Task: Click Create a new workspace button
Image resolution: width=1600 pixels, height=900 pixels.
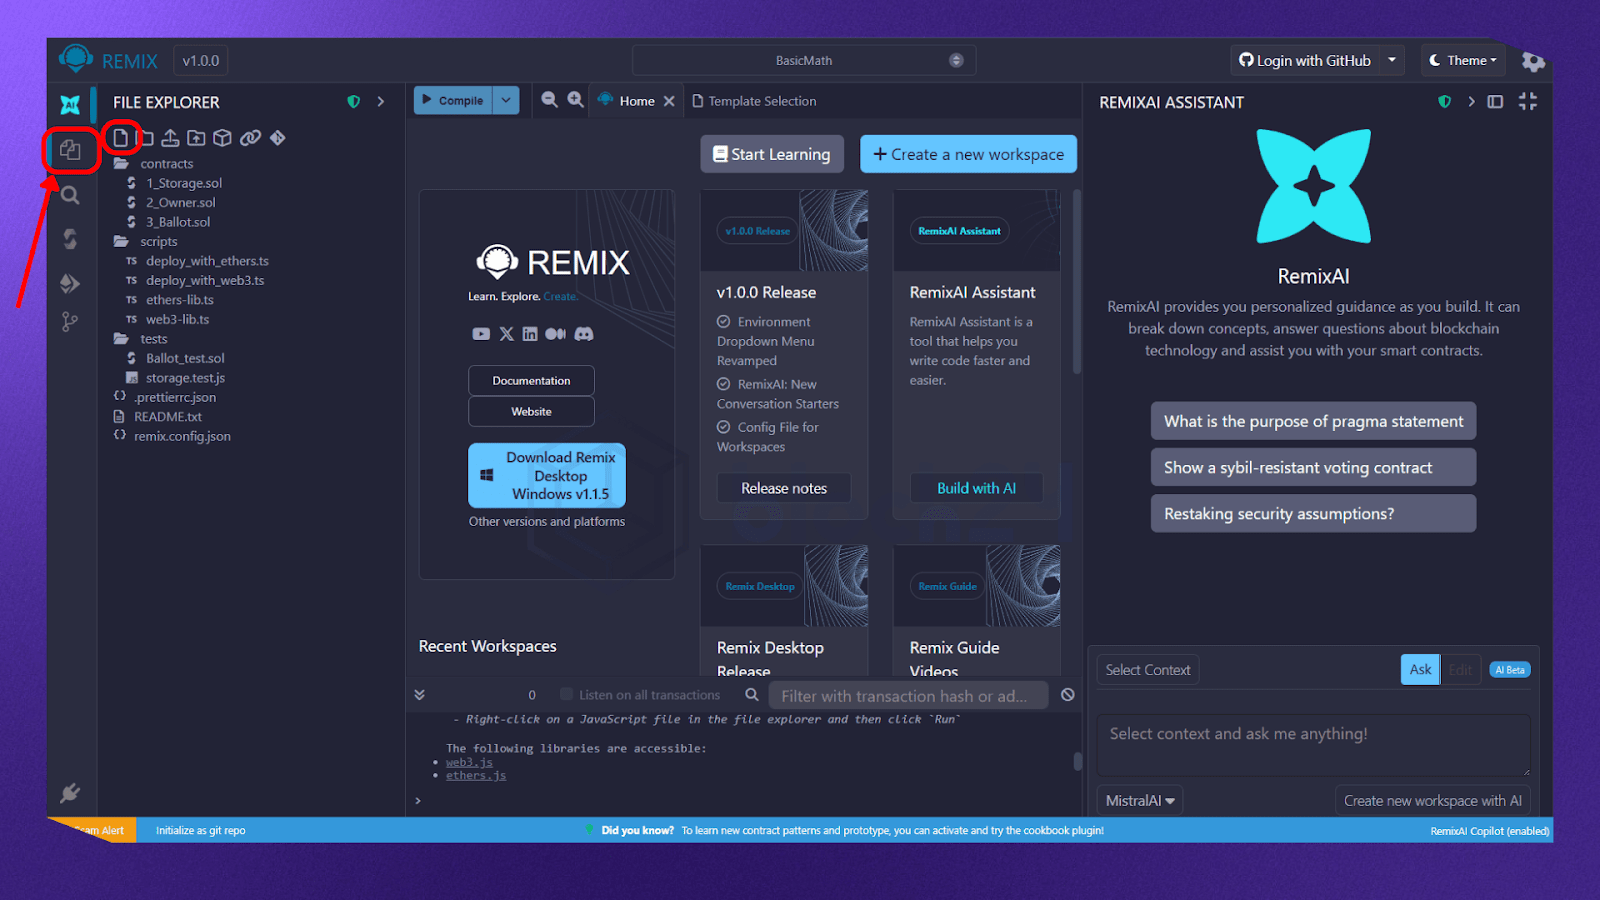Action: pyautogui.click(x=968, y=154)
